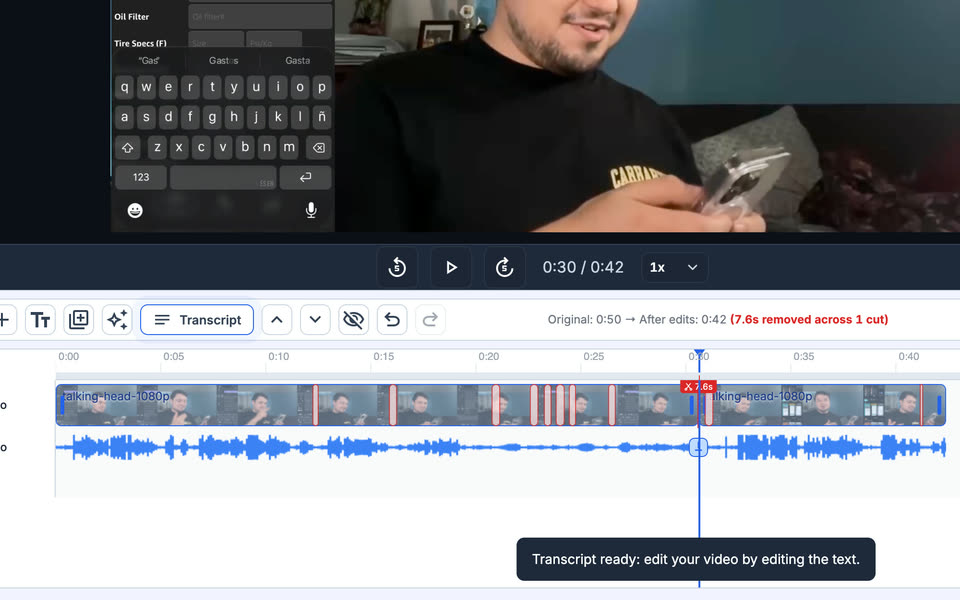960x600 pixels.
Task: Dismiss the 'Transcript ready' toast notification
Action: [696, 560]
